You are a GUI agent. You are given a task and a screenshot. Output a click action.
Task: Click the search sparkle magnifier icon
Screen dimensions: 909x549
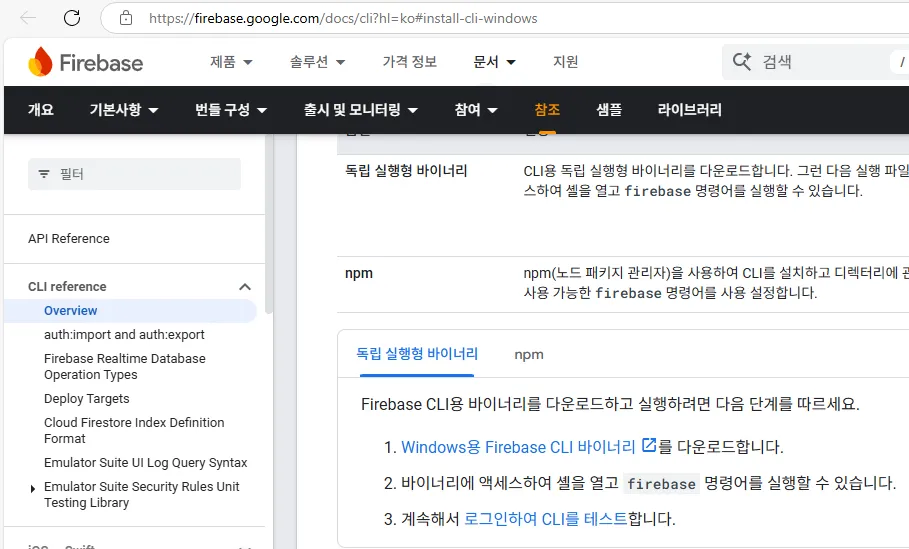click(x=741, y=61)
